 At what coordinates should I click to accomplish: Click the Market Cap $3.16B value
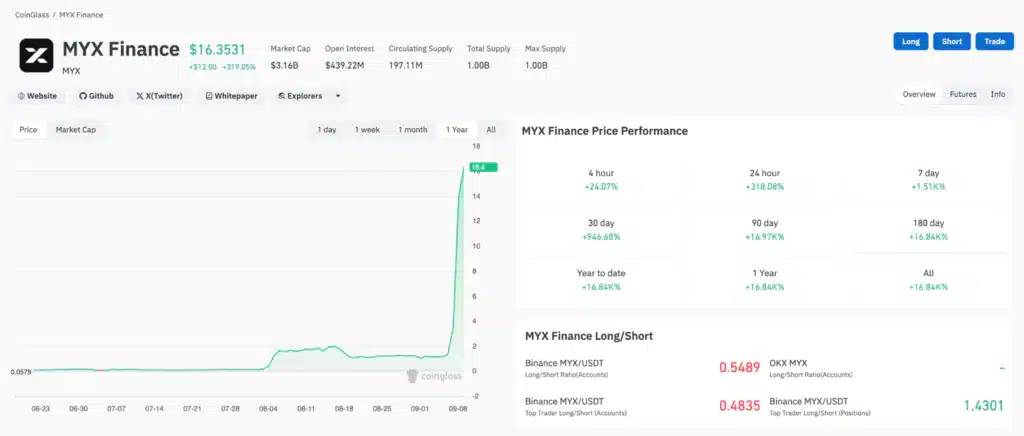tap(284, 66)
